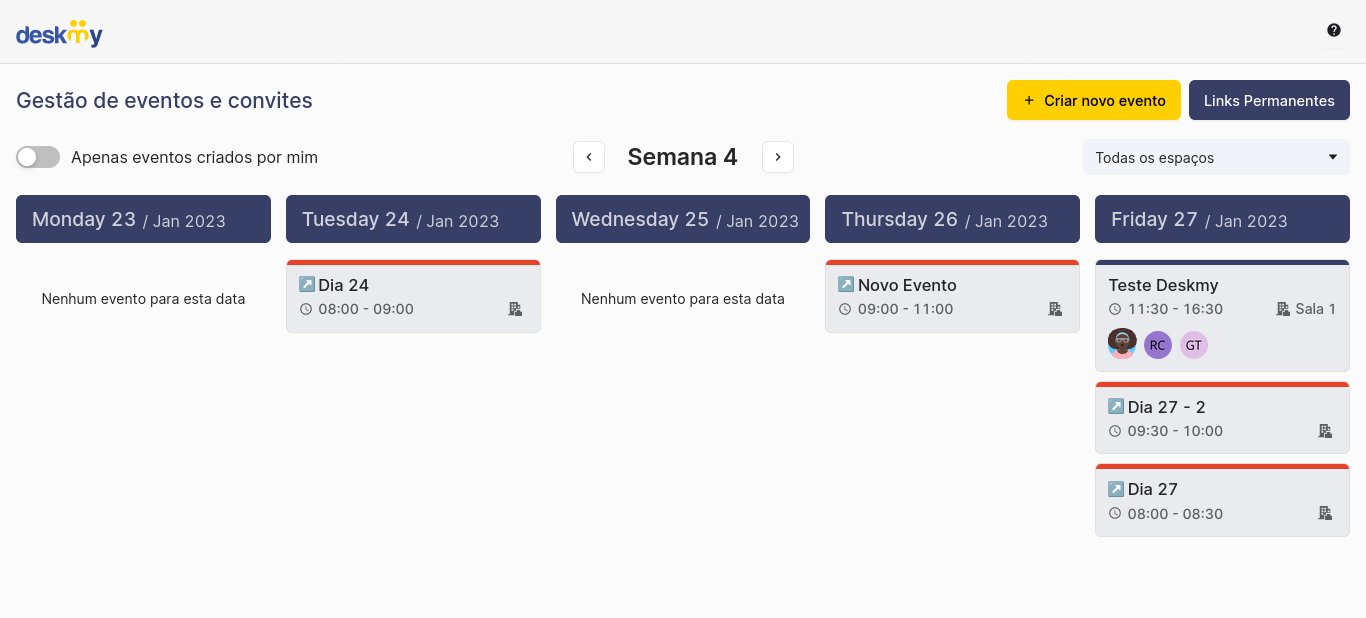Open the Todas os espaços dropdown
The image size is (1366, 618).
tap(1216, 157)
